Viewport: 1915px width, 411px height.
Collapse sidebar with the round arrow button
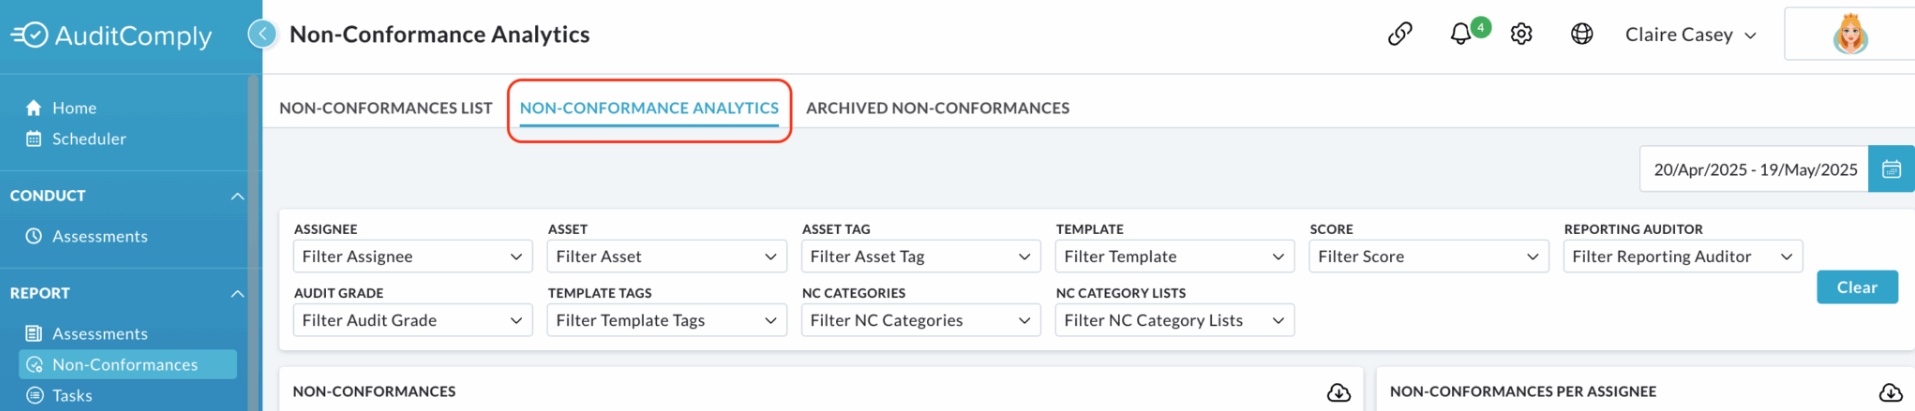(262, 34)
